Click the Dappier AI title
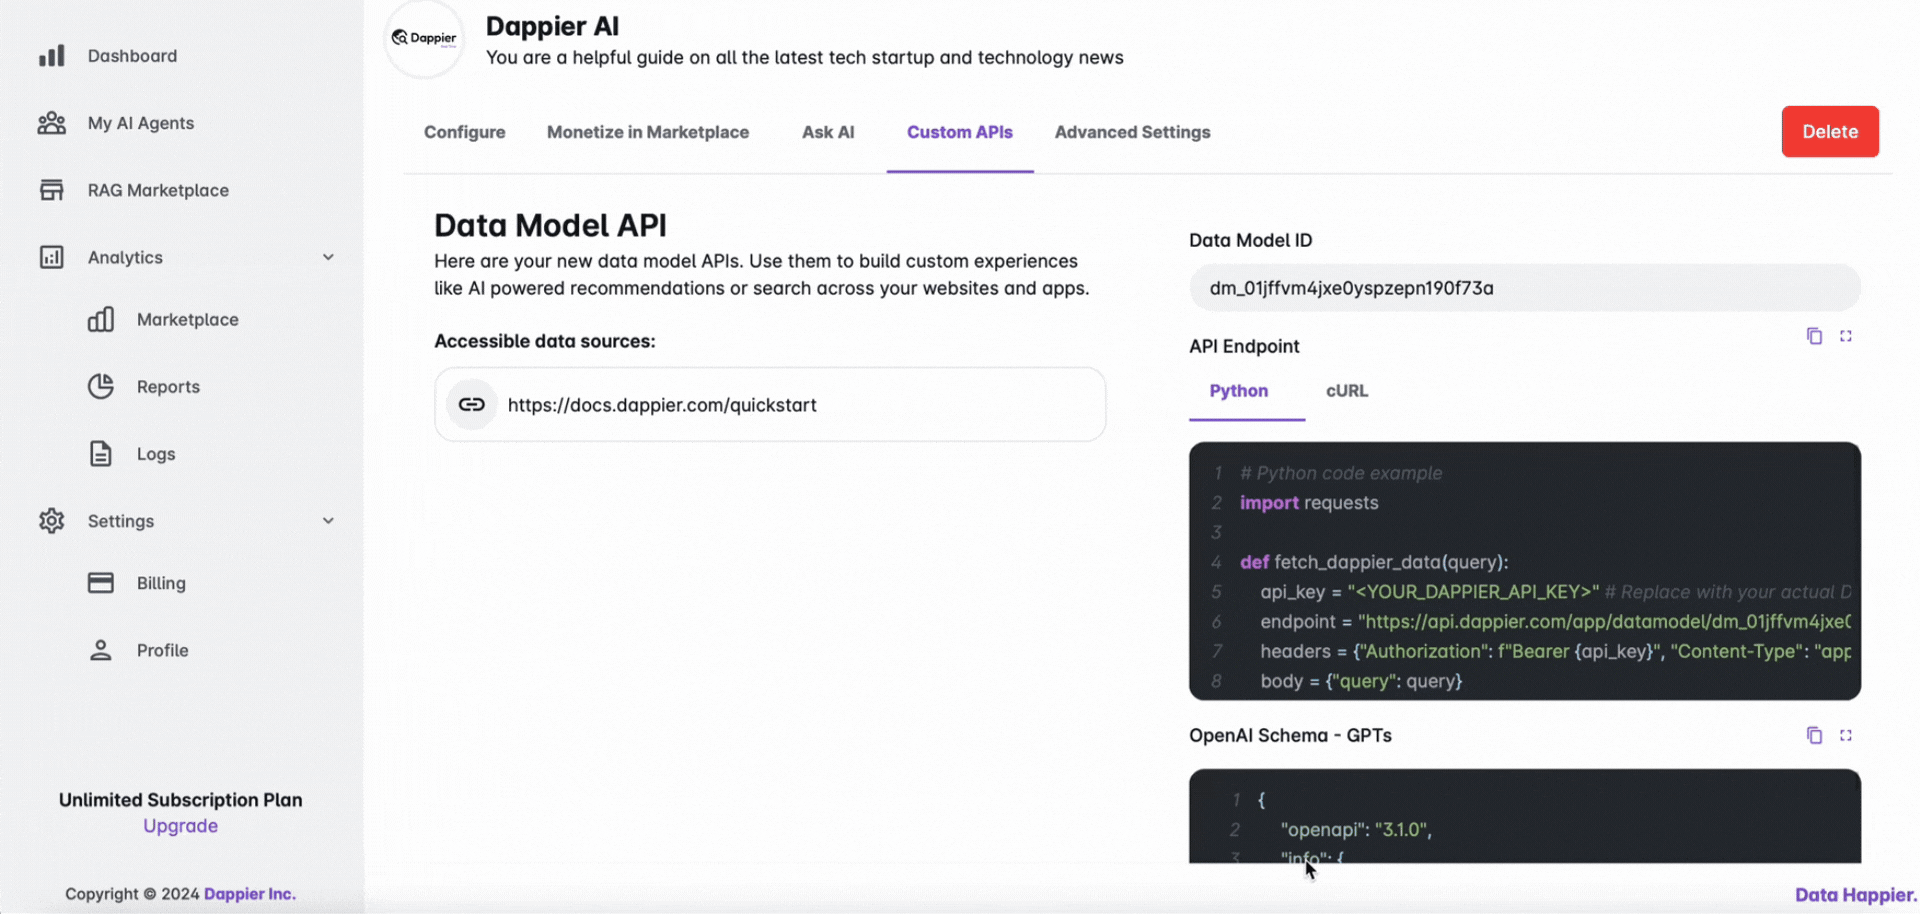This screenshot has height=915, width=1920. click(x=552, y=26)
